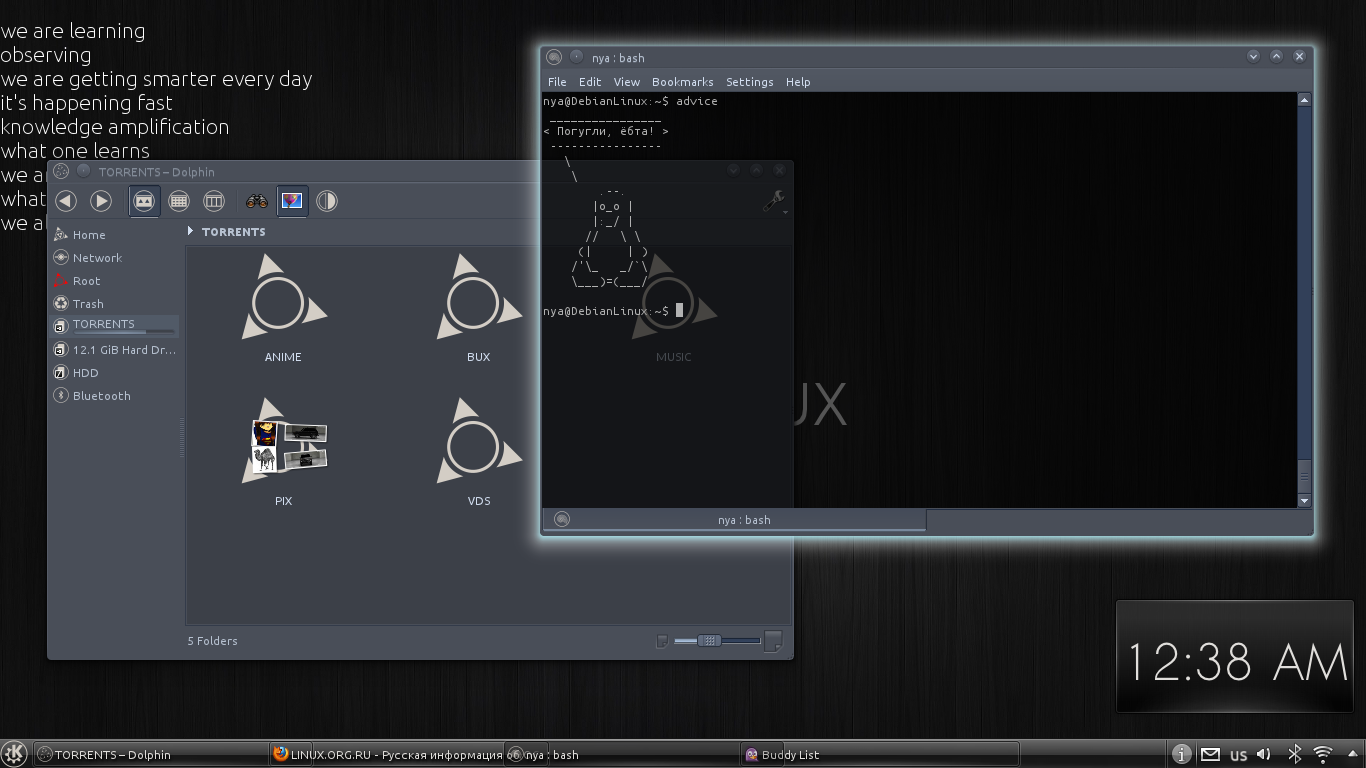Open Find with the binoculars icon
Image resolution: width=1366 pixels, height=768 pixels.
[x=257, y=201]
